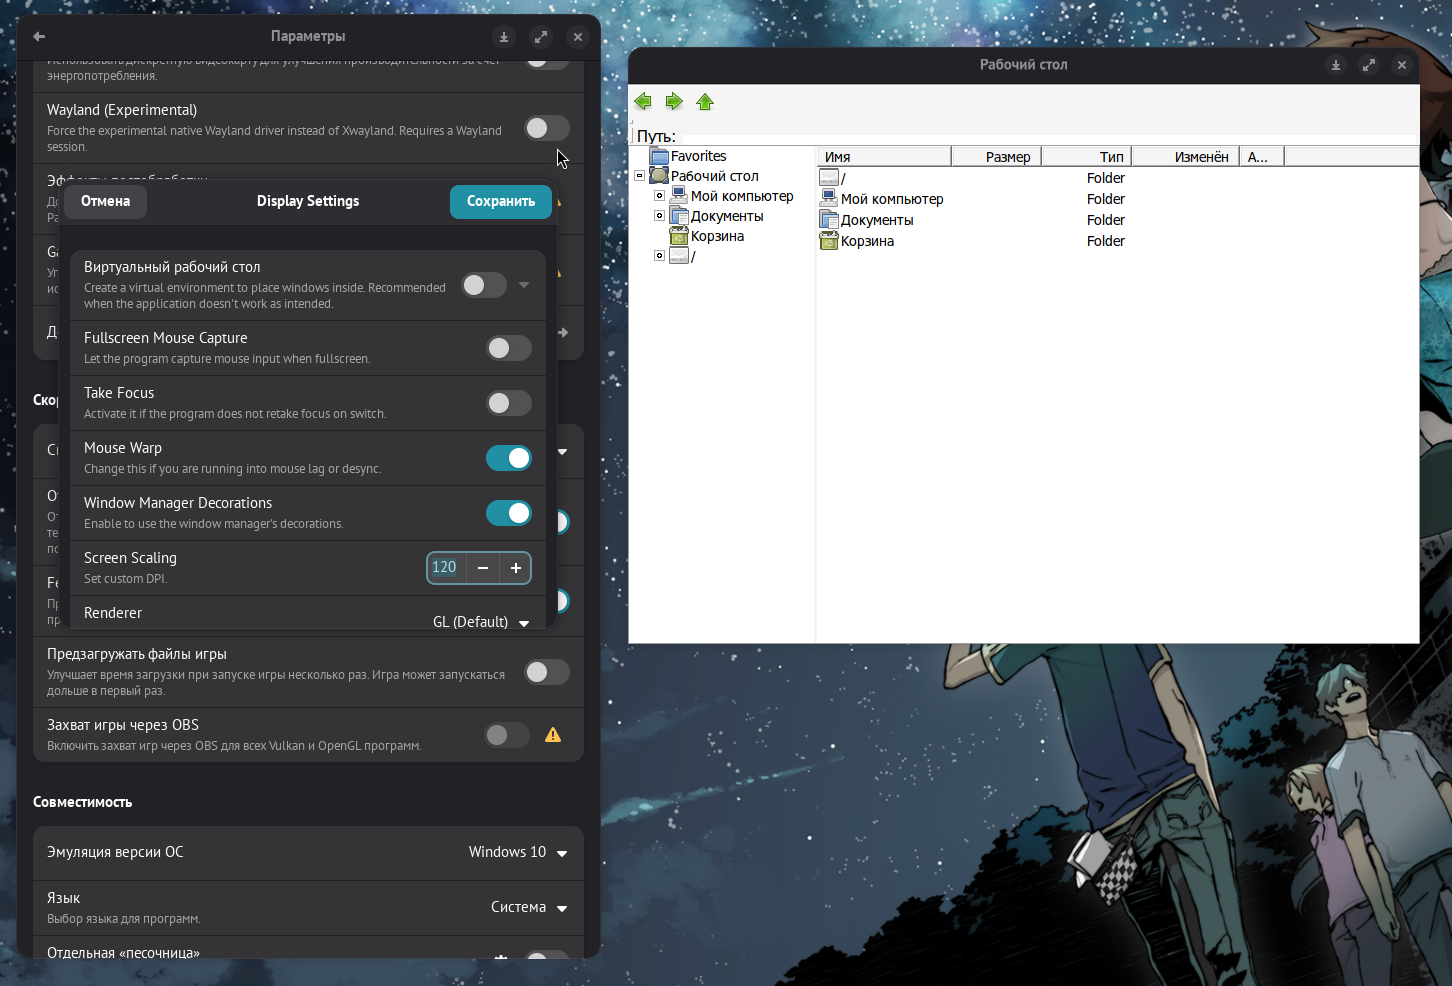Select Документы folder icon in file list
This screenshot has width=1452, height=986.
829,220
